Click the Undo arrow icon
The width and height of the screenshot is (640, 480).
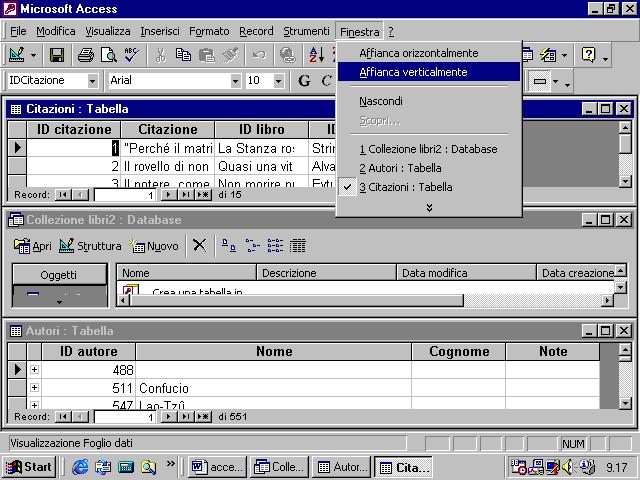tap(259, 55)
